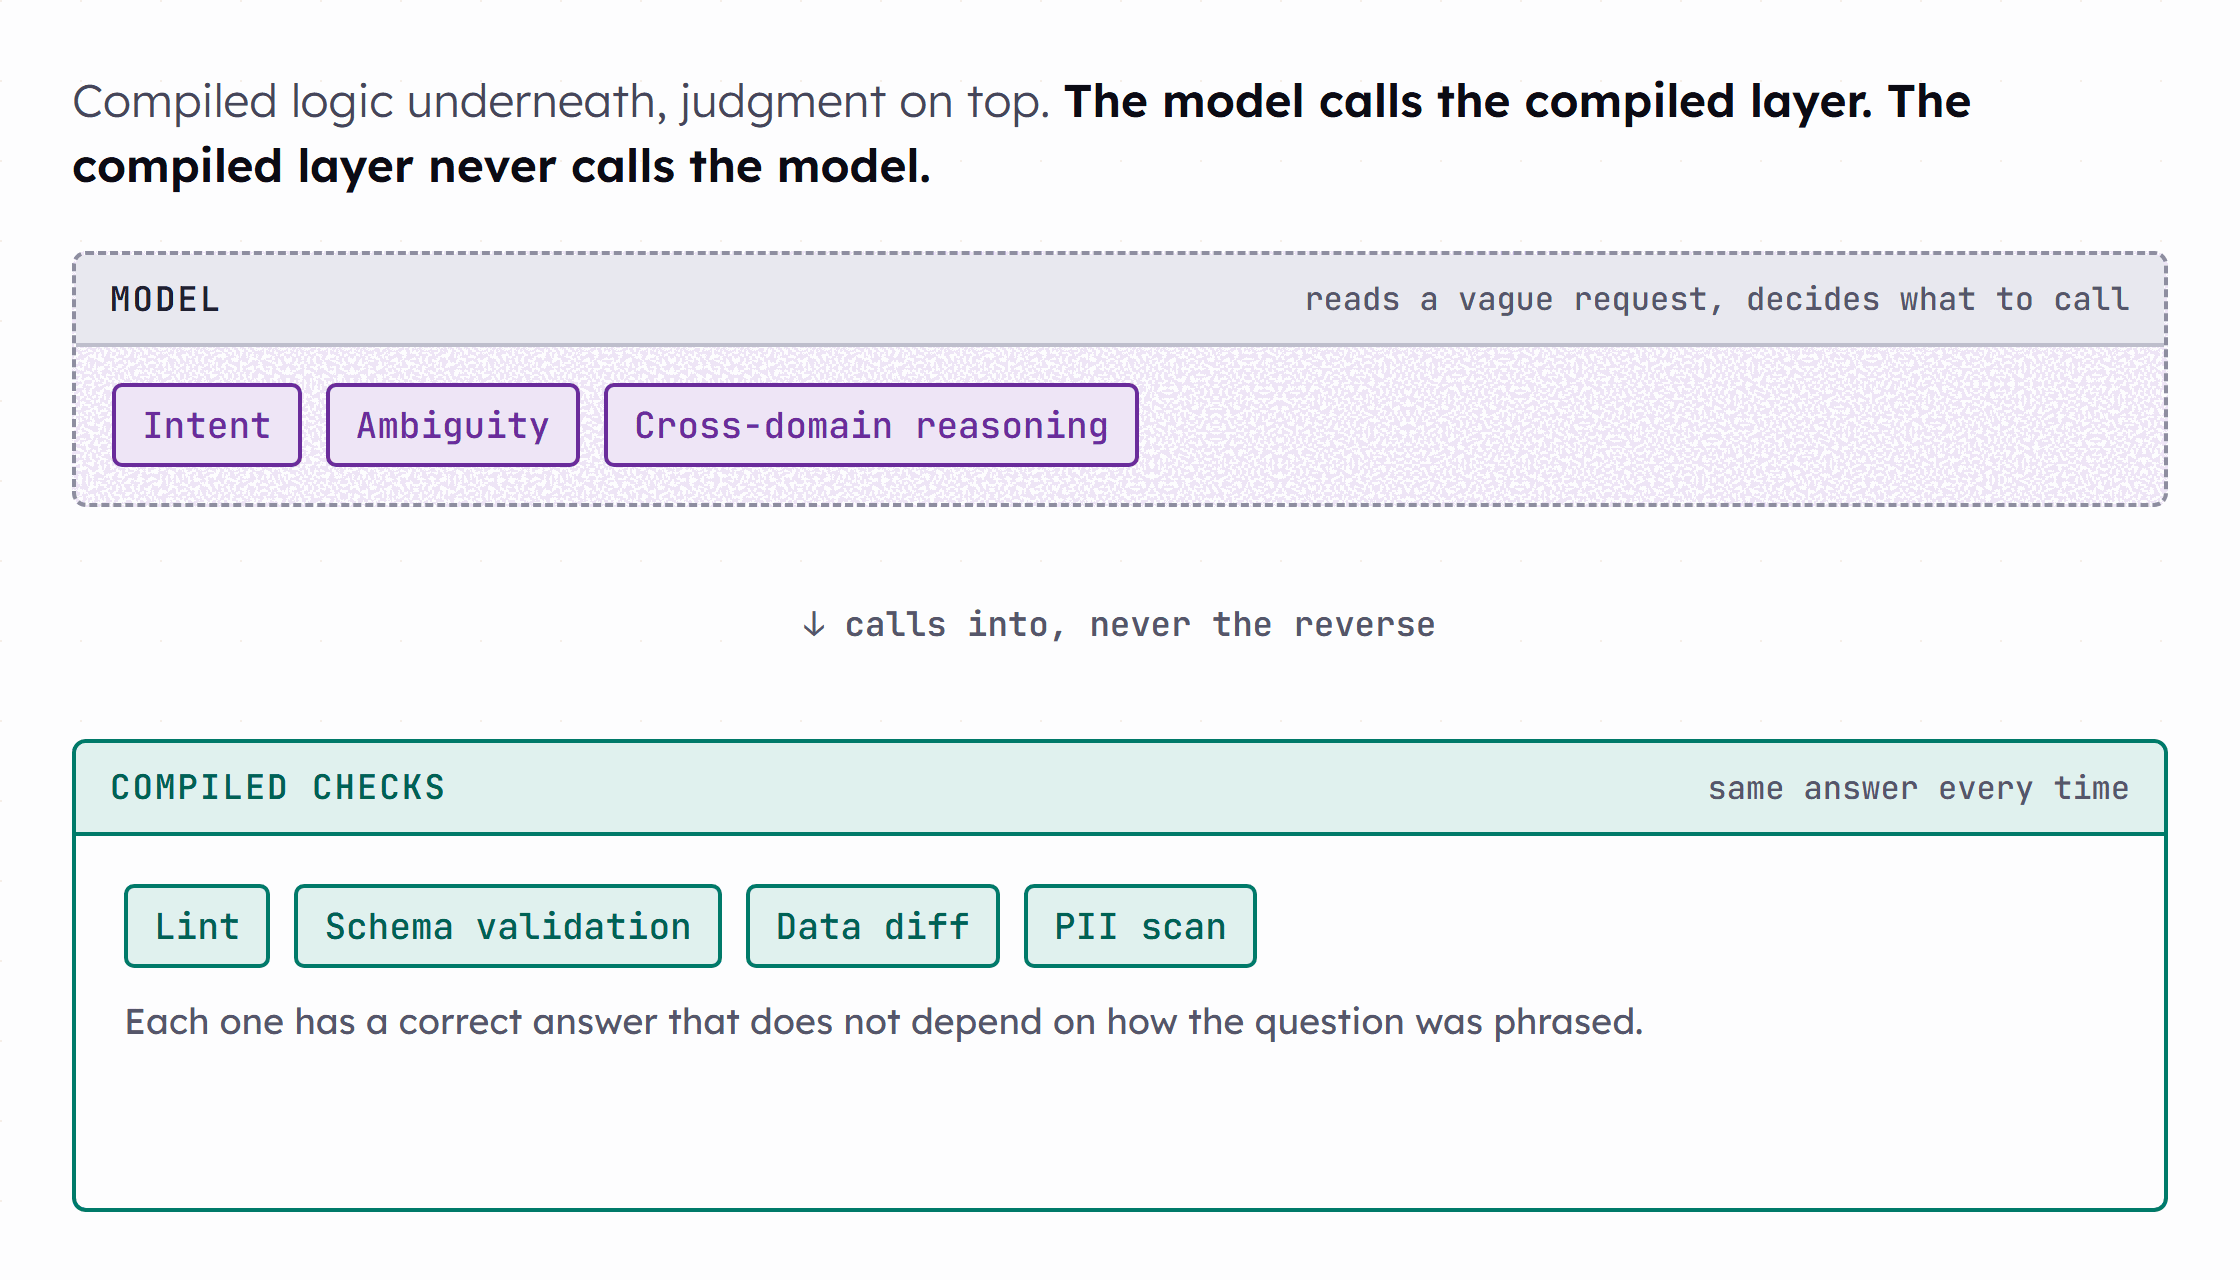
Task: Click the MODEL header label
Action: 165,299
